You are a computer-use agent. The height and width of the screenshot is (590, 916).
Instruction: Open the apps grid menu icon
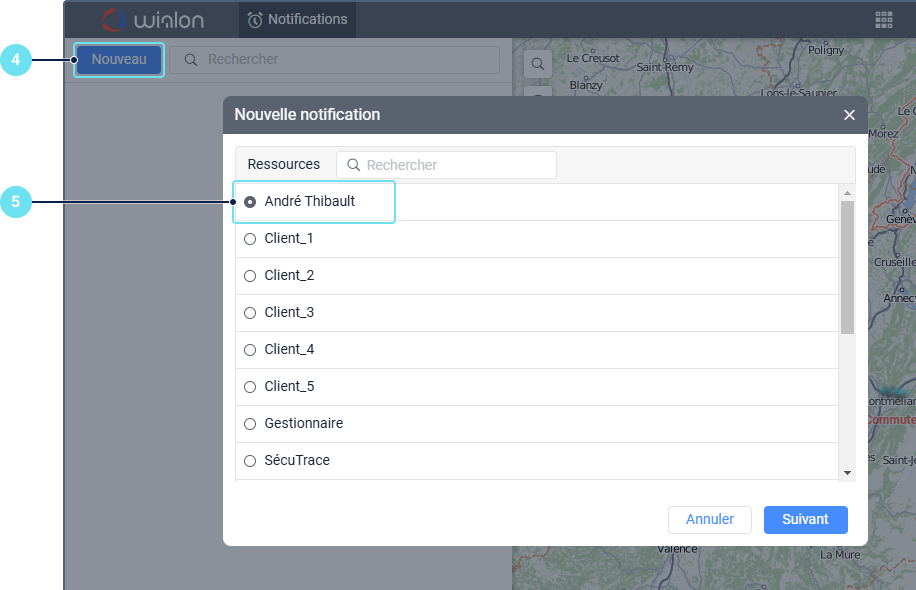pos(883,20)
